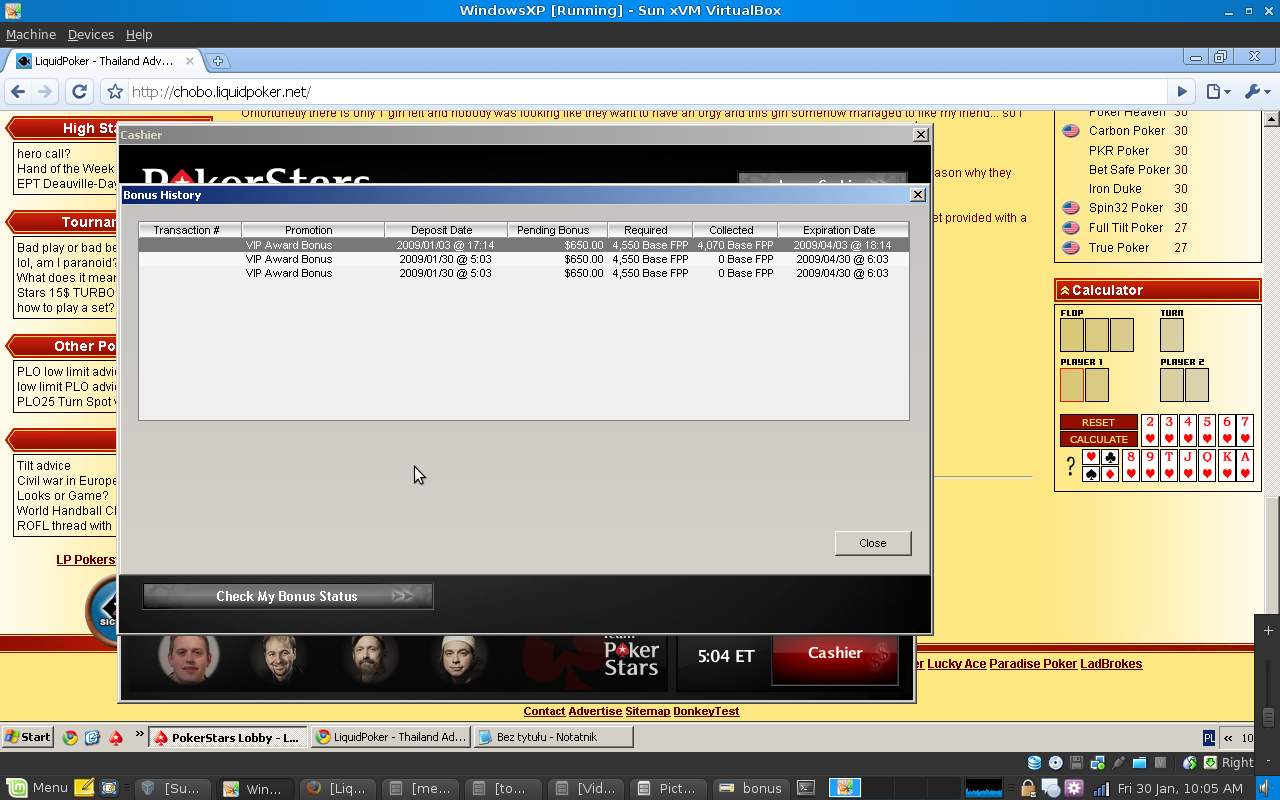Image resolution: width=1280 pixels, height=800 pixels.
Task: Reload the page in Chrome
Action: [x=80, y=92]
